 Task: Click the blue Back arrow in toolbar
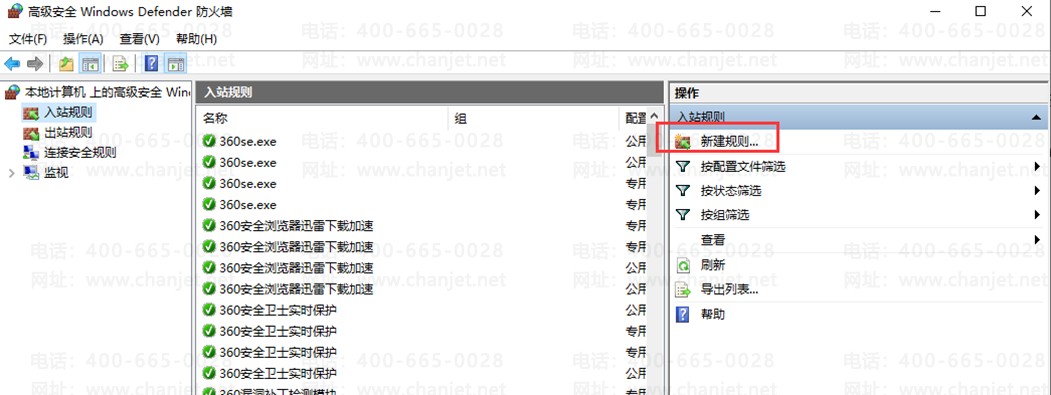point(12,64)
